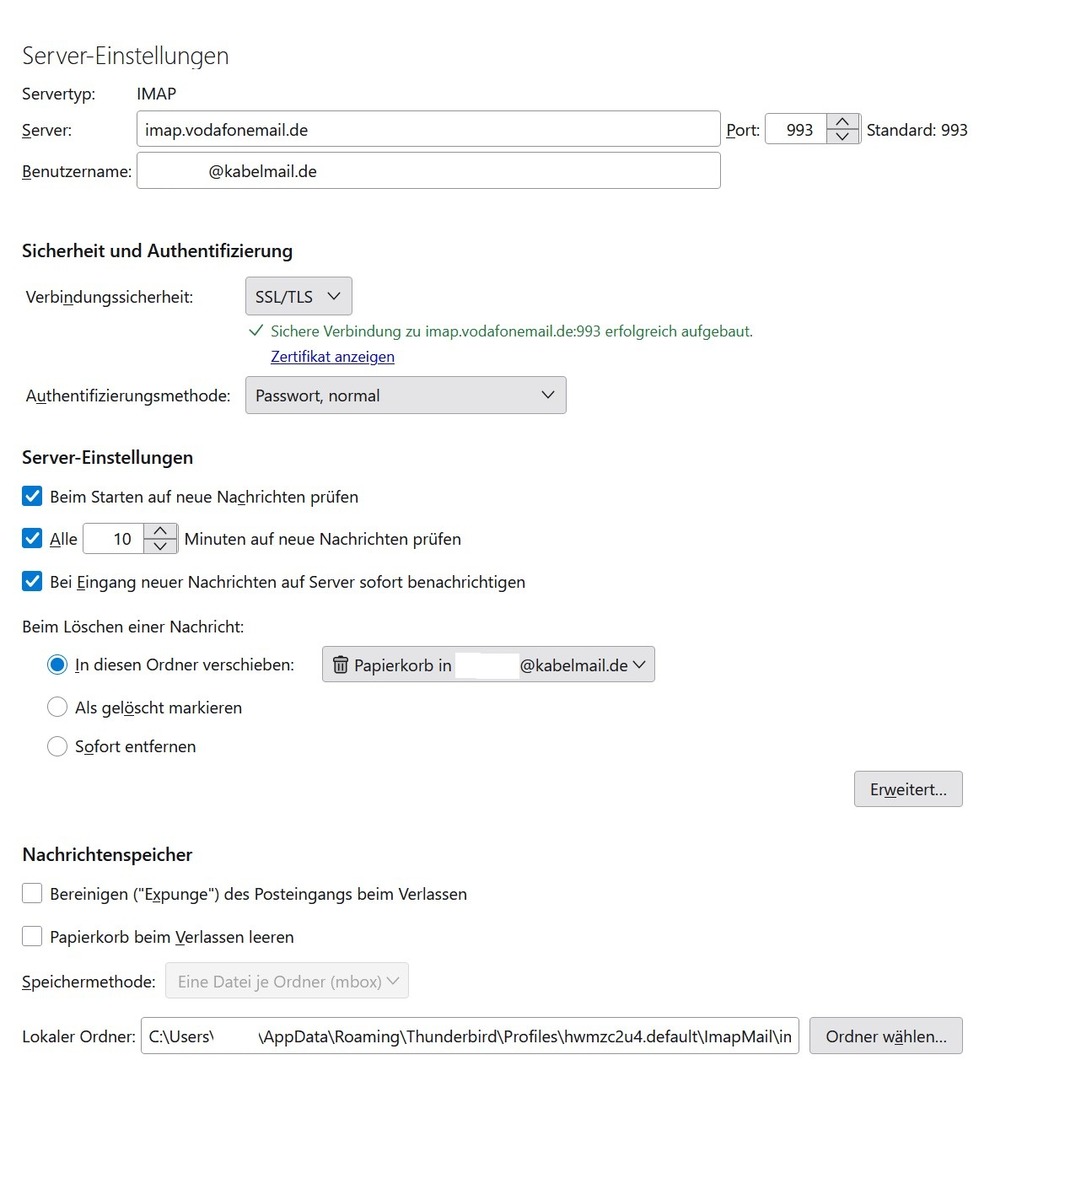
Task: Open the Verbindungssicherheit SSL/TLS dropdown
Action: pos(298,296)
